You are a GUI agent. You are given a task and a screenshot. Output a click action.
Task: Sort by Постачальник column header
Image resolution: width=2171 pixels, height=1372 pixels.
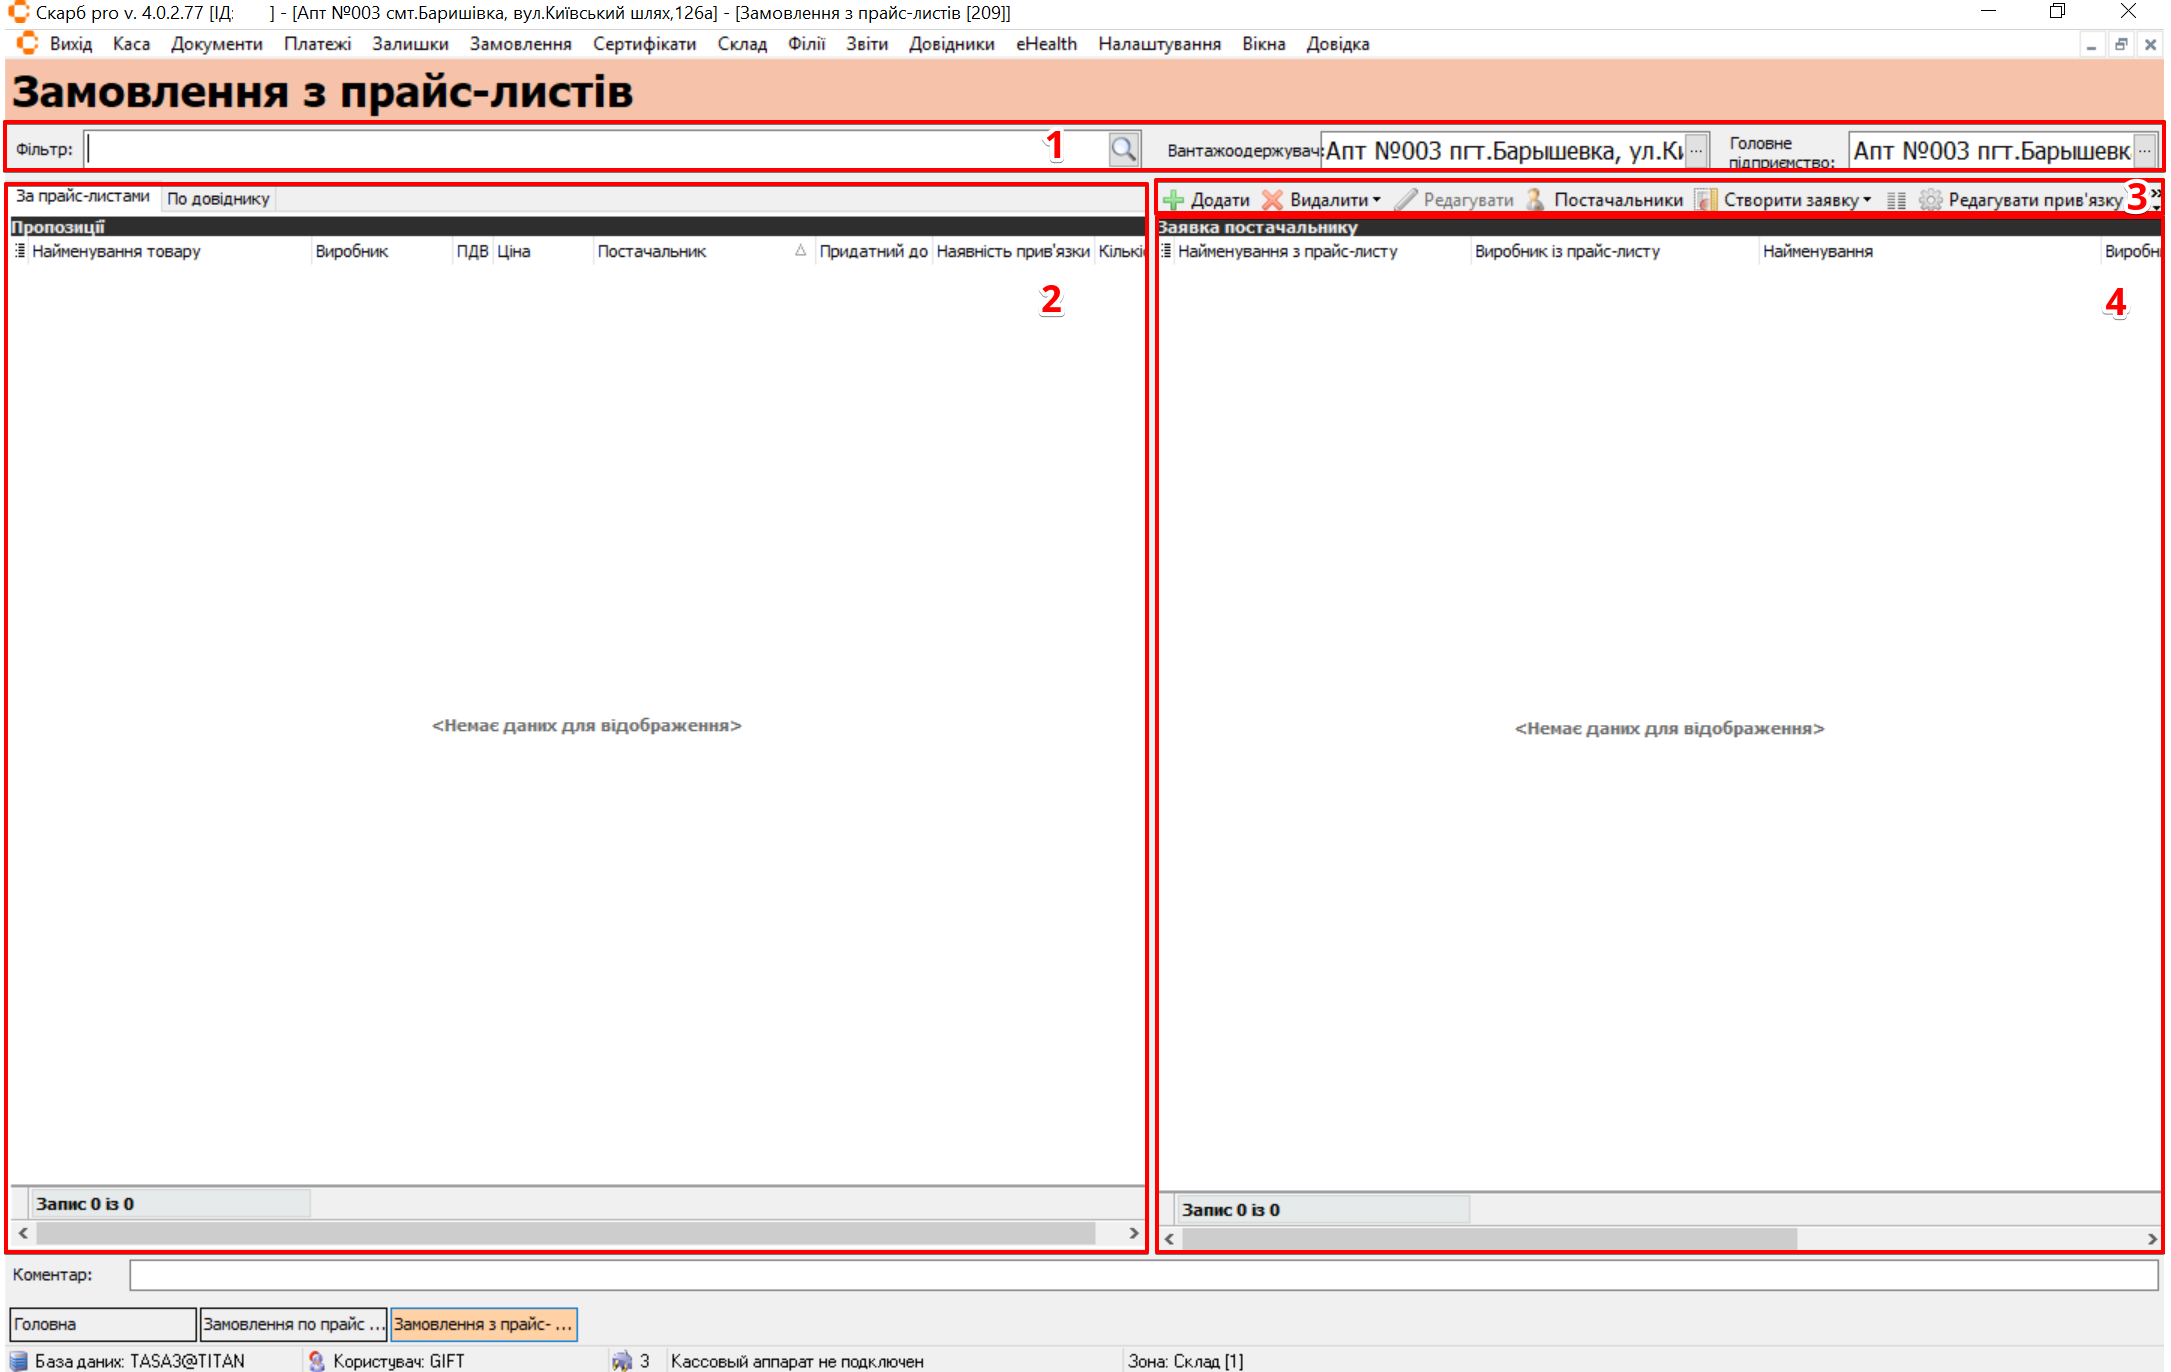point(652,251)
